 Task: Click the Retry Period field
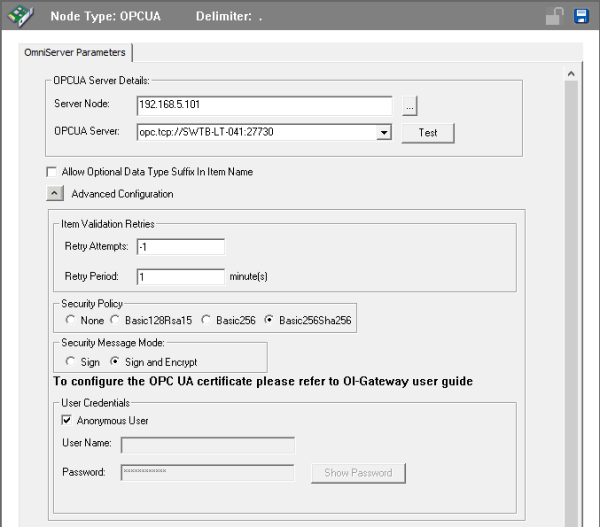click(181, 277)
